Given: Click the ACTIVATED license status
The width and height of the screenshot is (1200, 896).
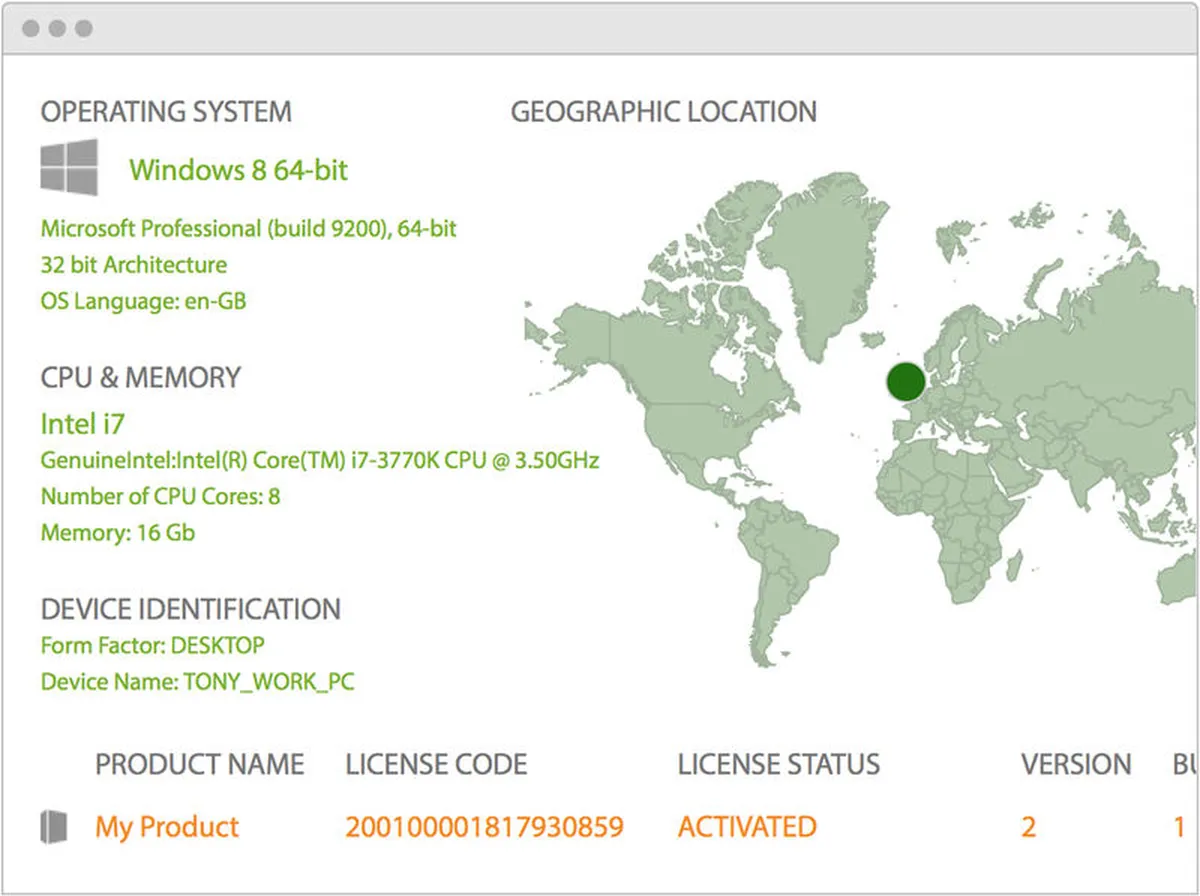Looking at the screenshot, I should pos(747,827).
